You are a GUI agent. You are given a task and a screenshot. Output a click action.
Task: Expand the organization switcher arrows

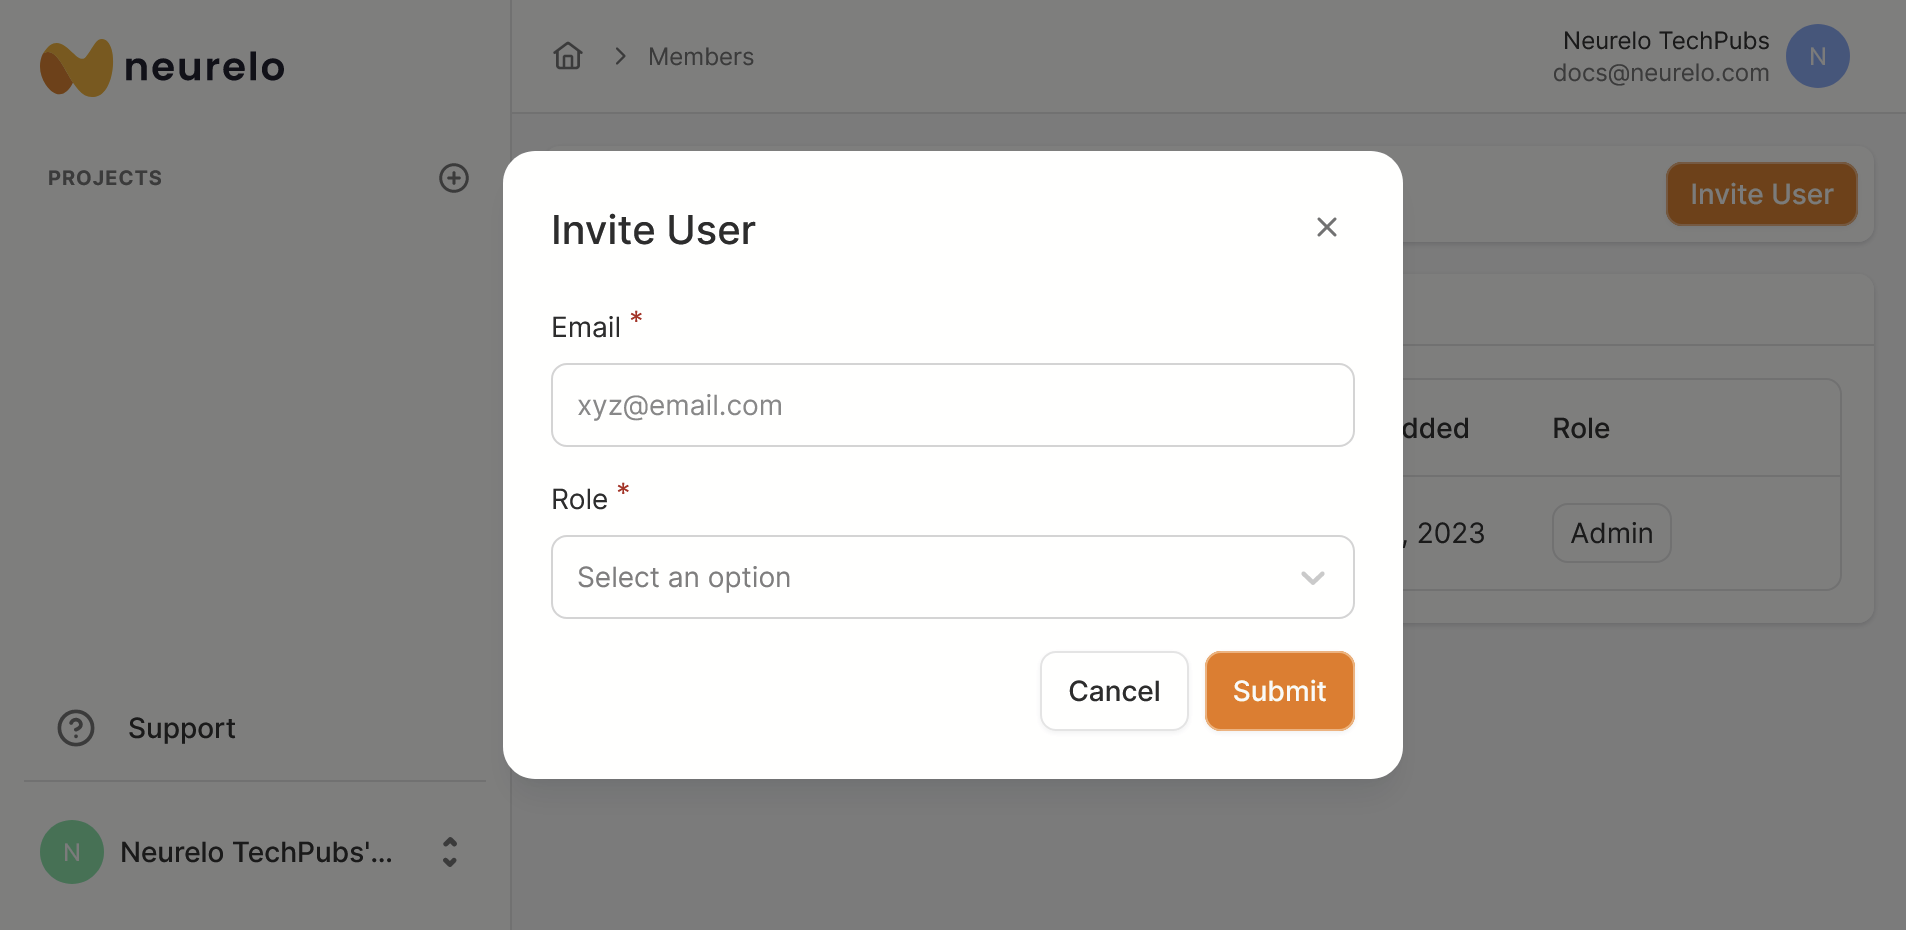click(450, 852)
